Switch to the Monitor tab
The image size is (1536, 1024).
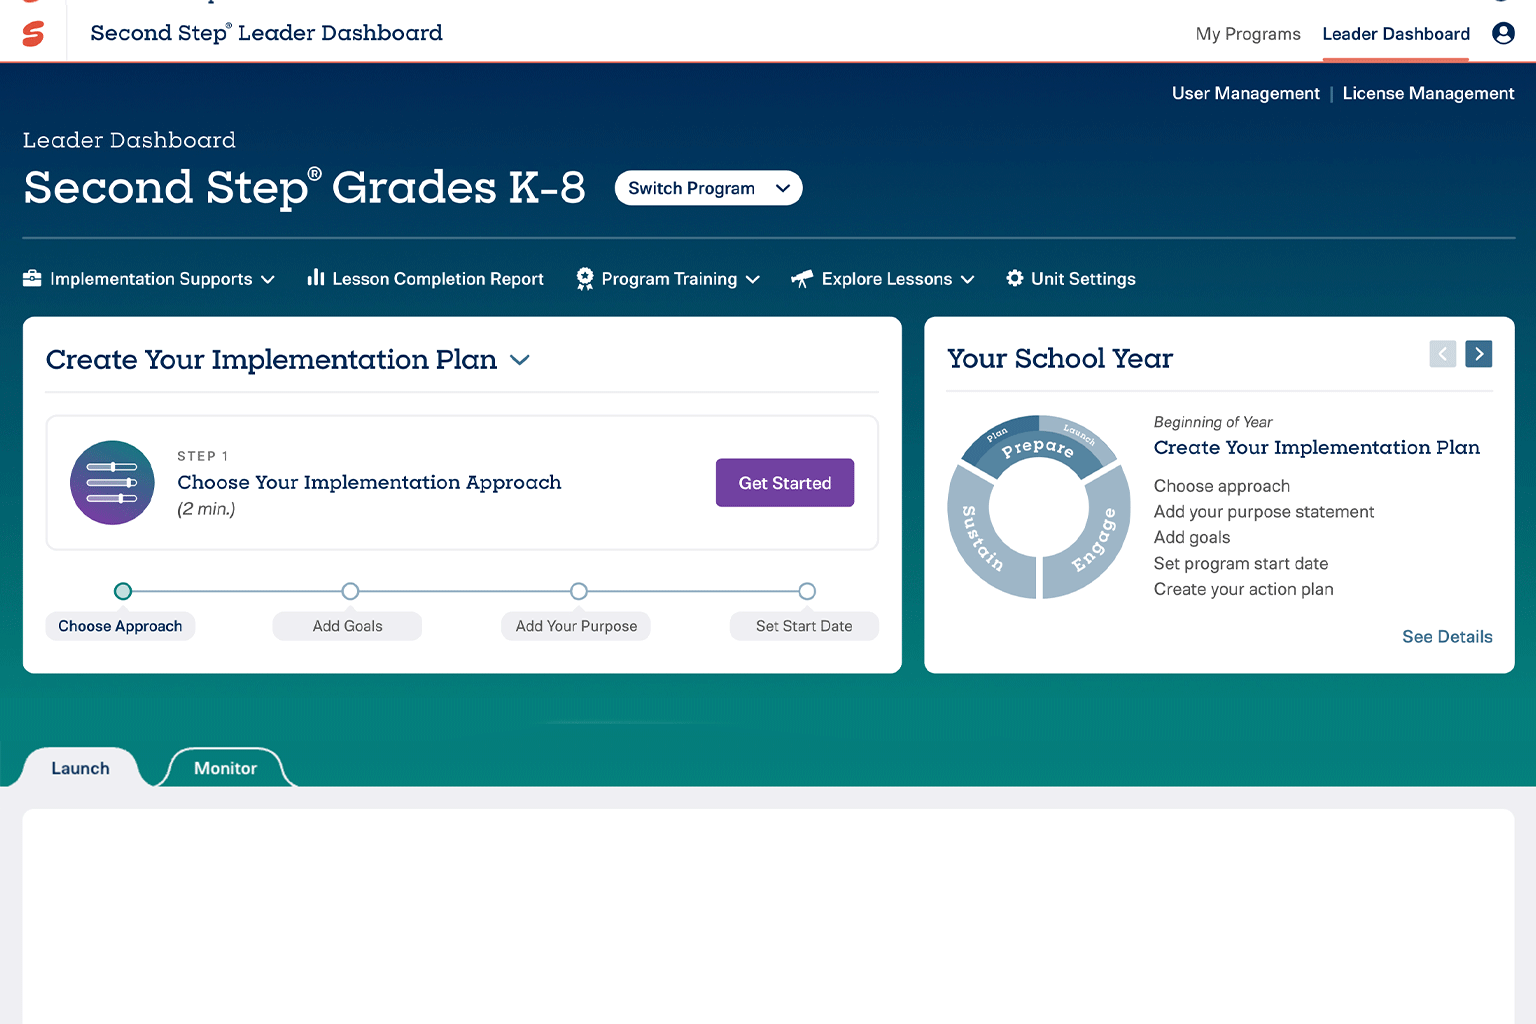coord(224,768)
